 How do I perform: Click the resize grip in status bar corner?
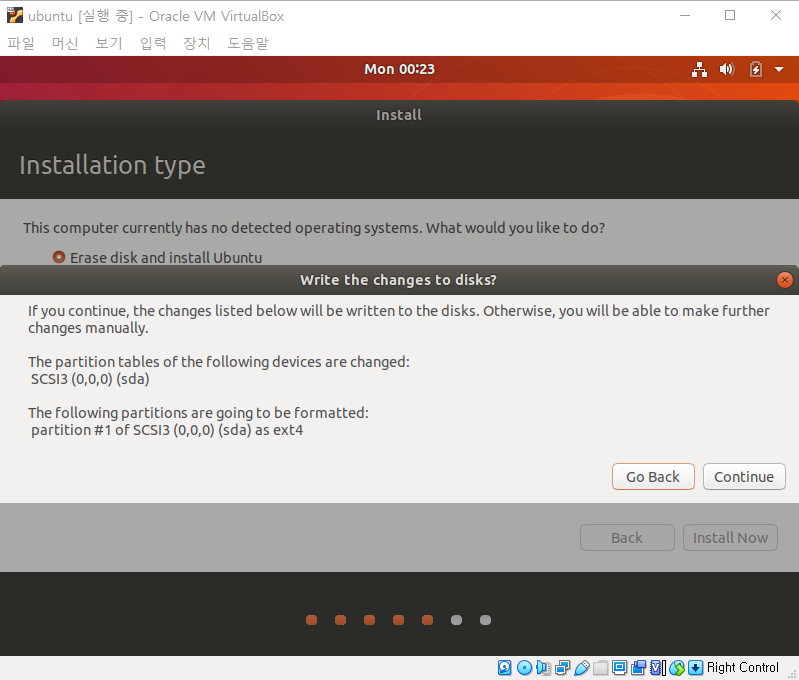pos(791,674)
